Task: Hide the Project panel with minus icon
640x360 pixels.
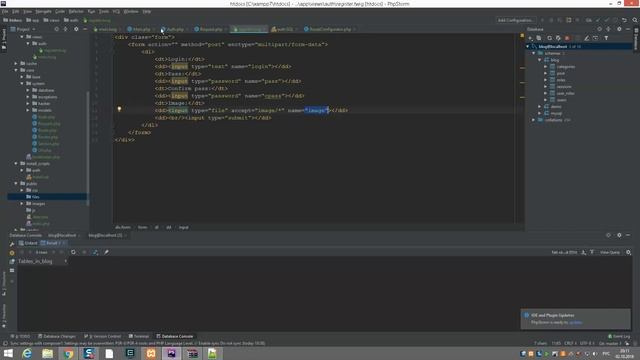Action: (85, 29)
